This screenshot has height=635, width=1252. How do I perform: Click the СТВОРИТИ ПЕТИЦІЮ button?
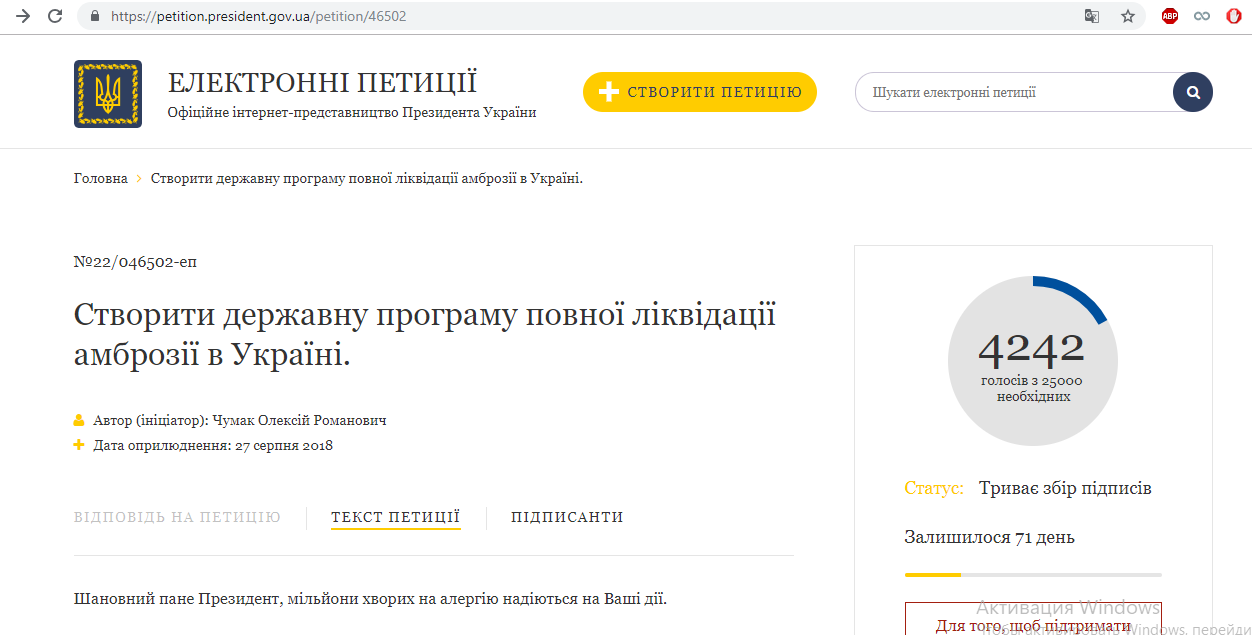(x=699, y=91)
